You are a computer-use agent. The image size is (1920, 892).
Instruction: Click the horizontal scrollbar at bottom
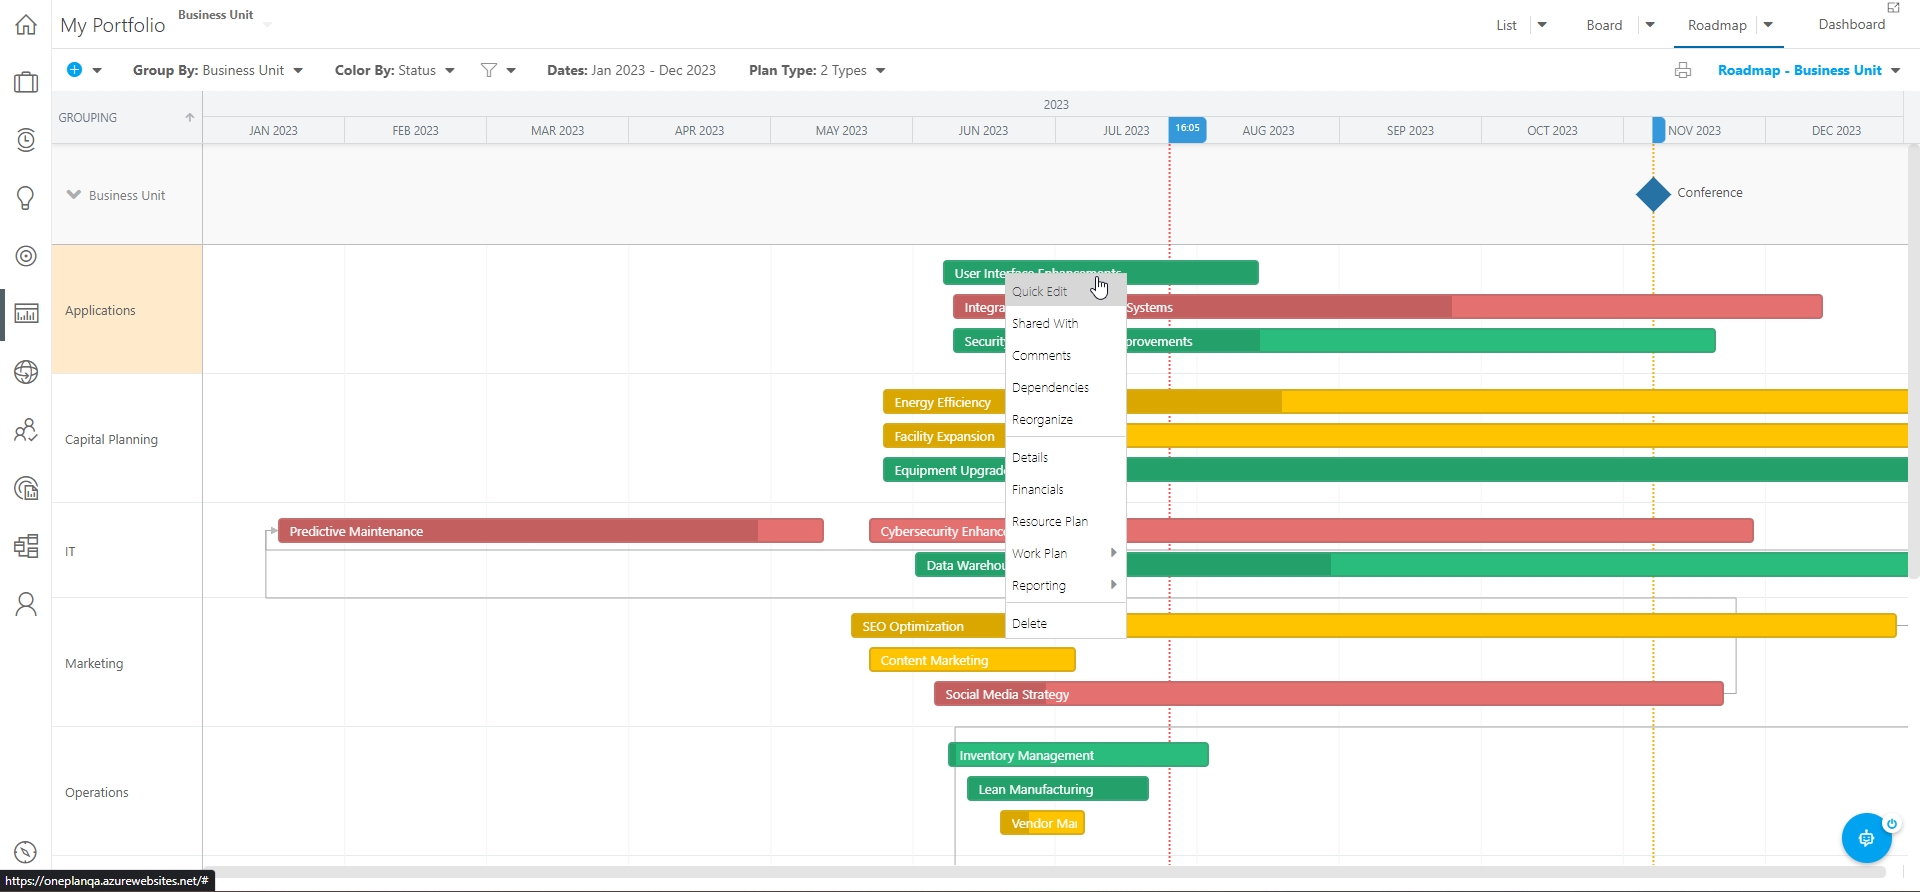click(1046, 872)
